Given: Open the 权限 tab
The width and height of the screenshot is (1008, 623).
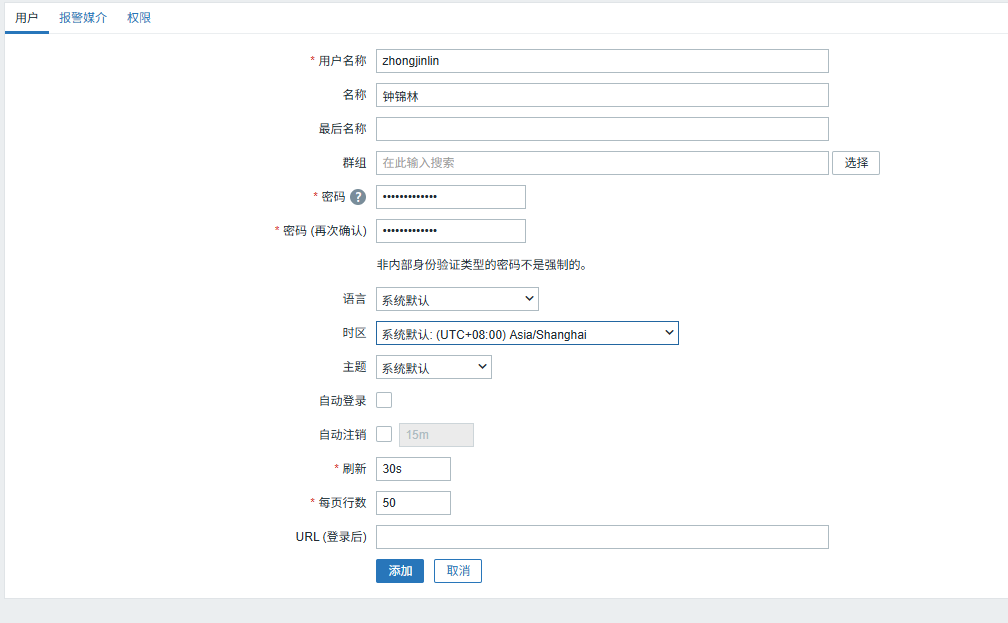Looking at the screenshot, I should pyautogui.click(x=139, y=18).
